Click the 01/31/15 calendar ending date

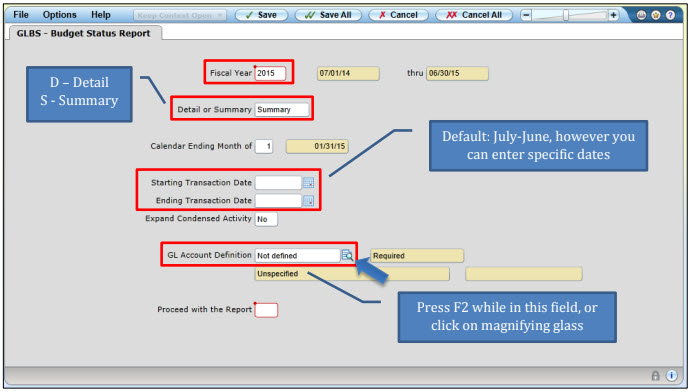(x=317, y=147)
